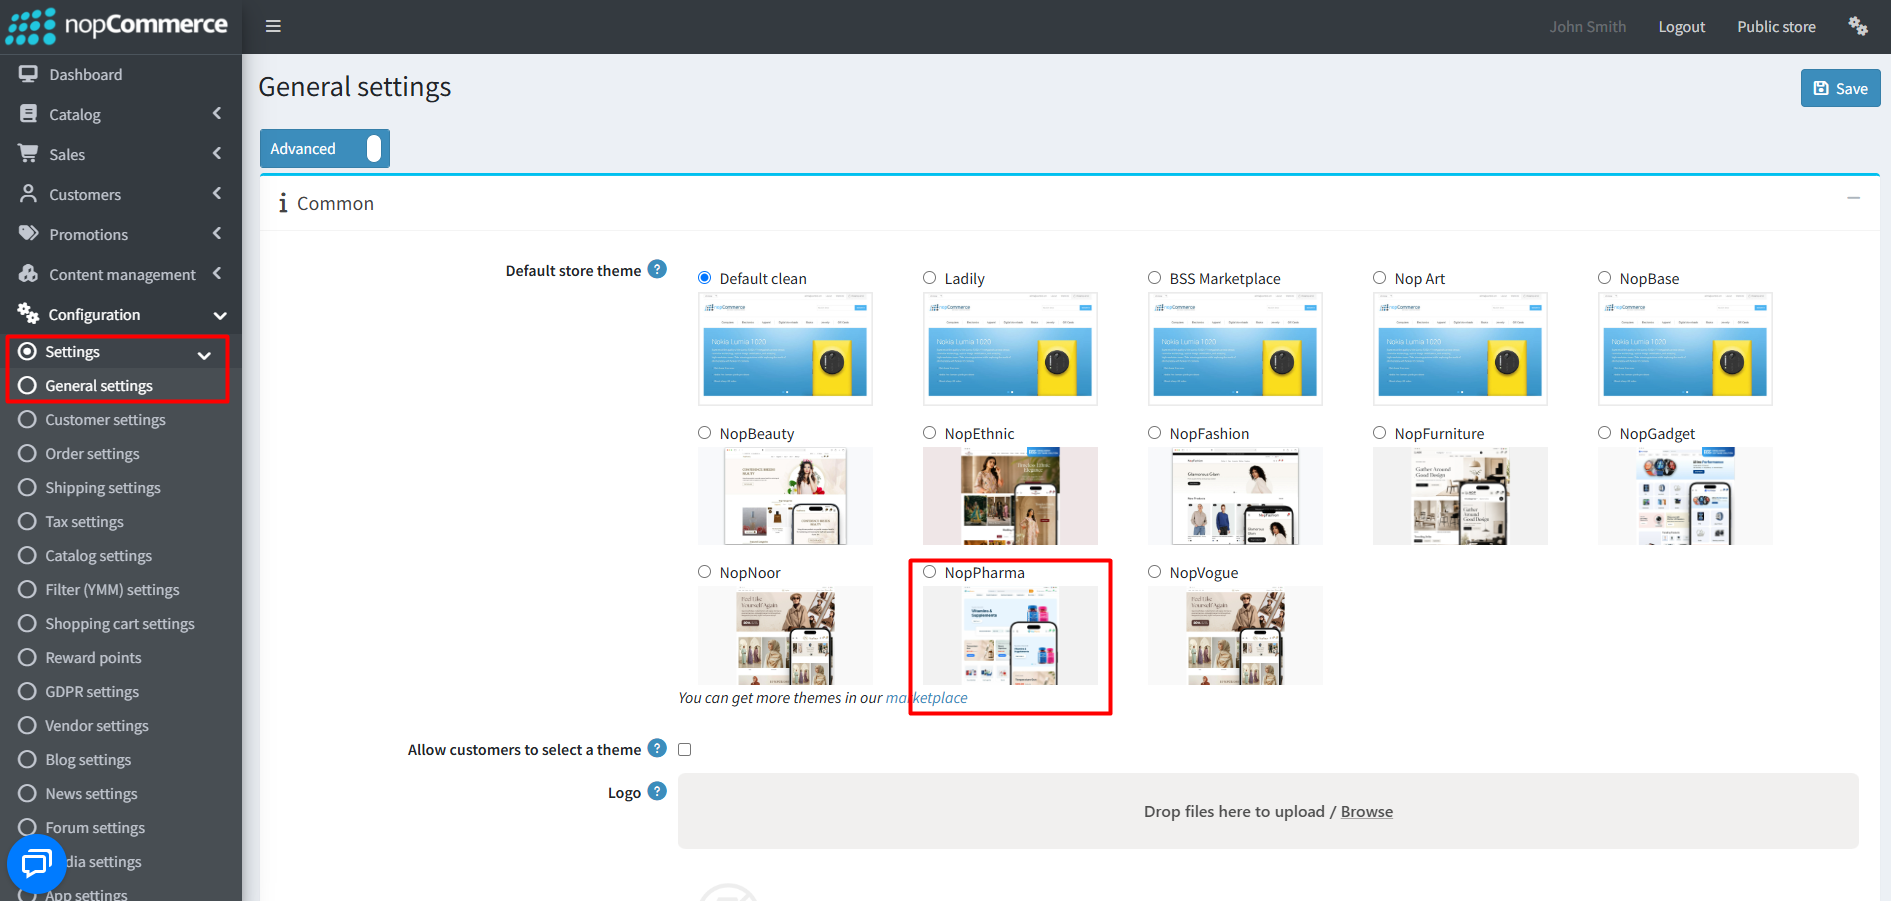Open the live chat bubble icon
The height and width of the screenshot is (901, 1891).
[37, 863]
